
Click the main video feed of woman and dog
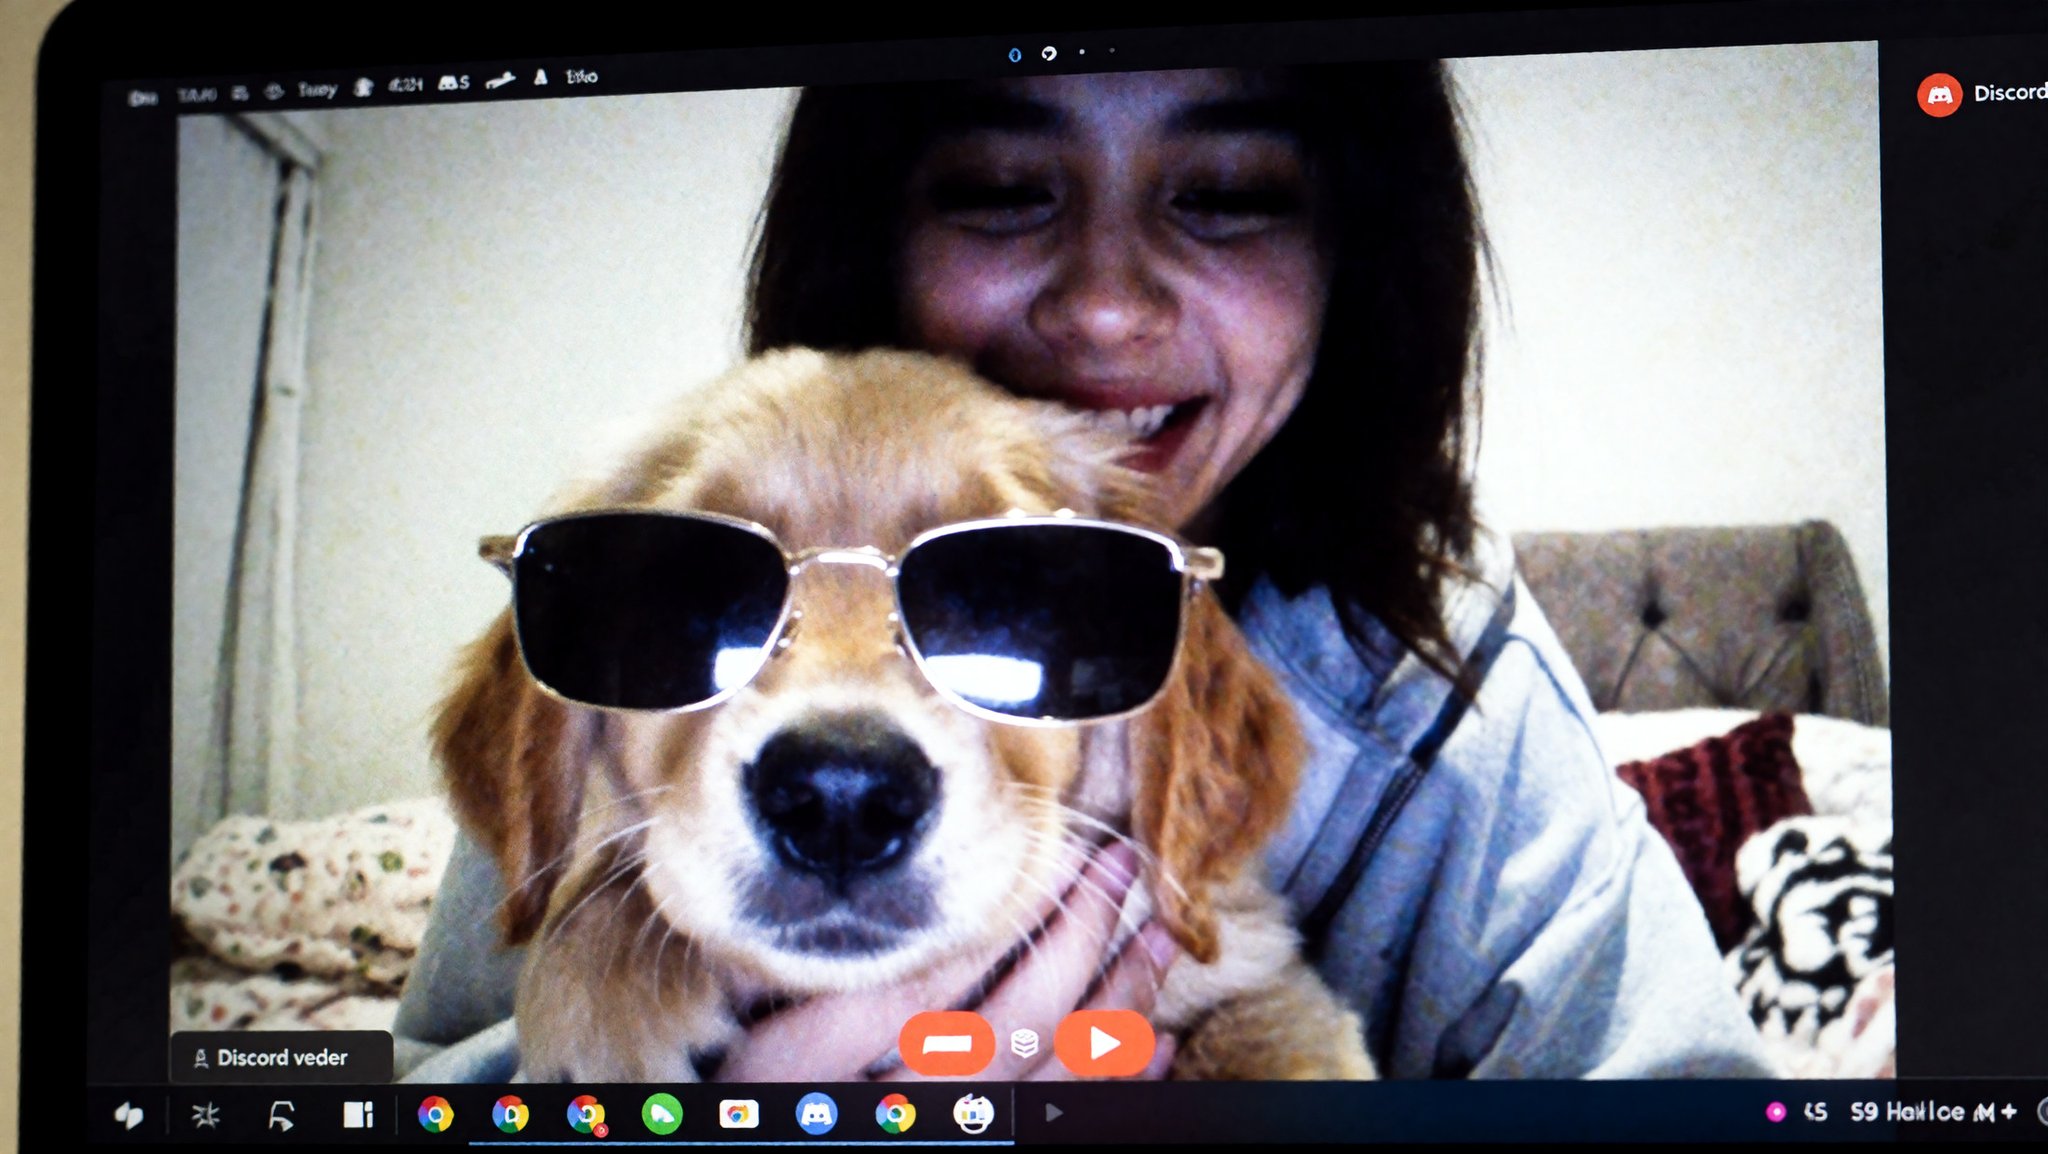1030,560
